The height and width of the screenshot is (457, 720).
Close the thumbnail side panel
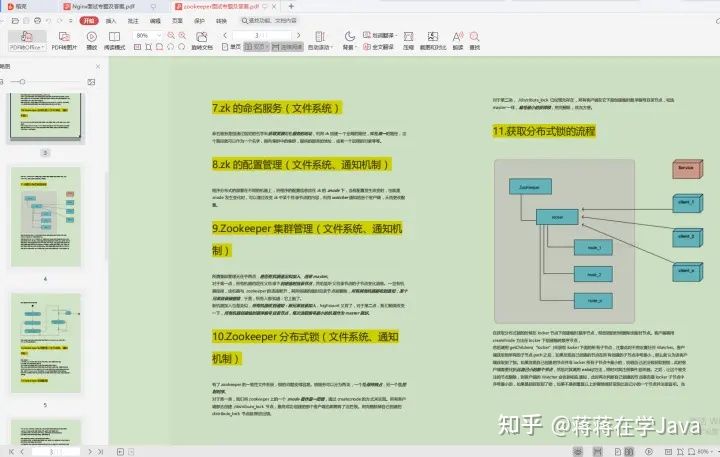click(x=98, y=67)
